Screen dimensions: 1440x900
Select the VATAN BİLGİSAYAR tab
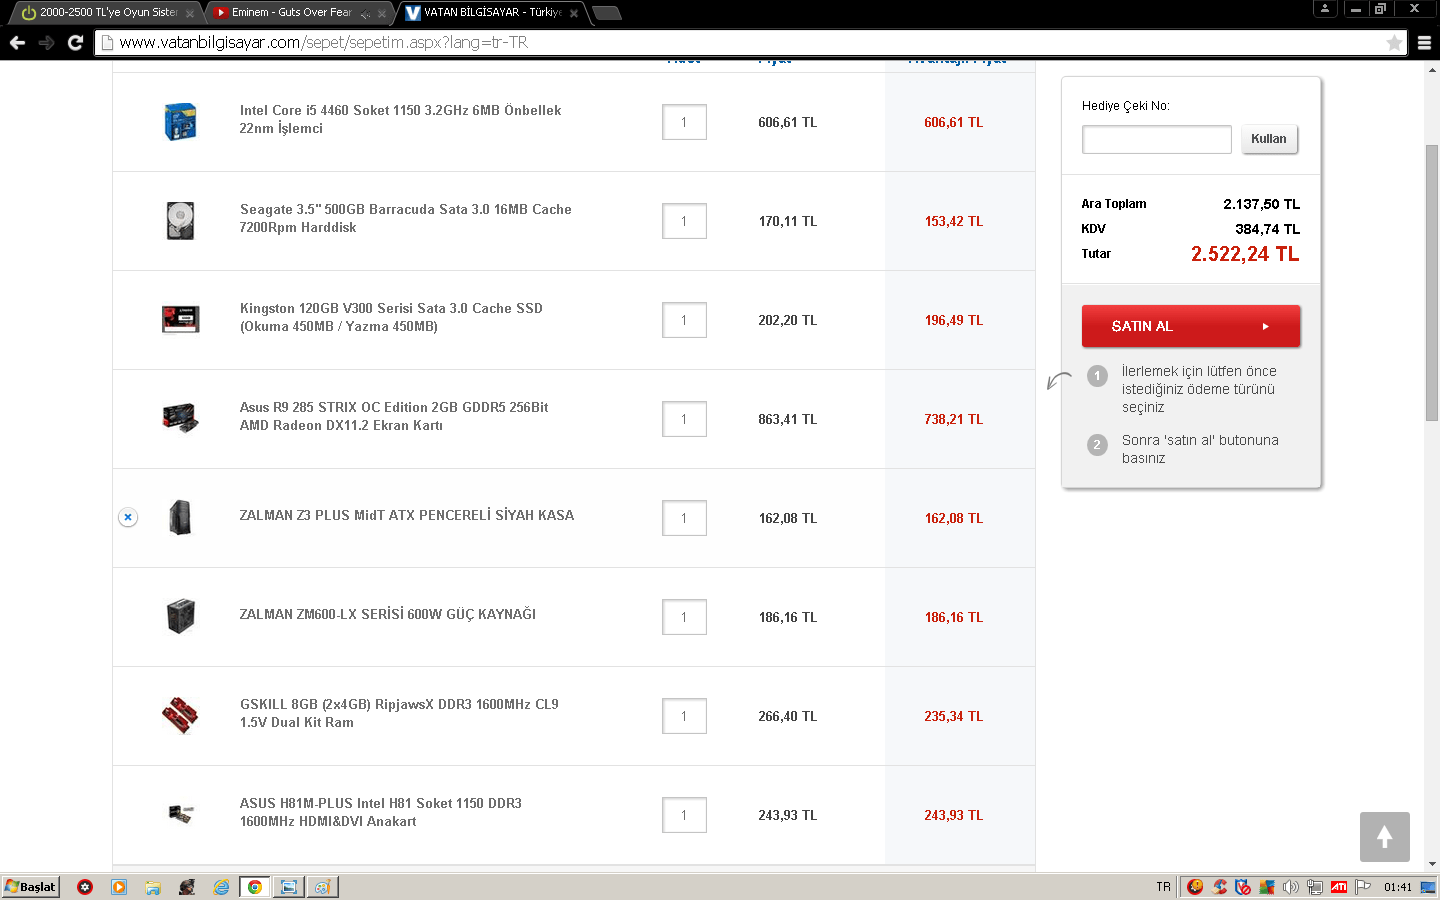[492, 13]
